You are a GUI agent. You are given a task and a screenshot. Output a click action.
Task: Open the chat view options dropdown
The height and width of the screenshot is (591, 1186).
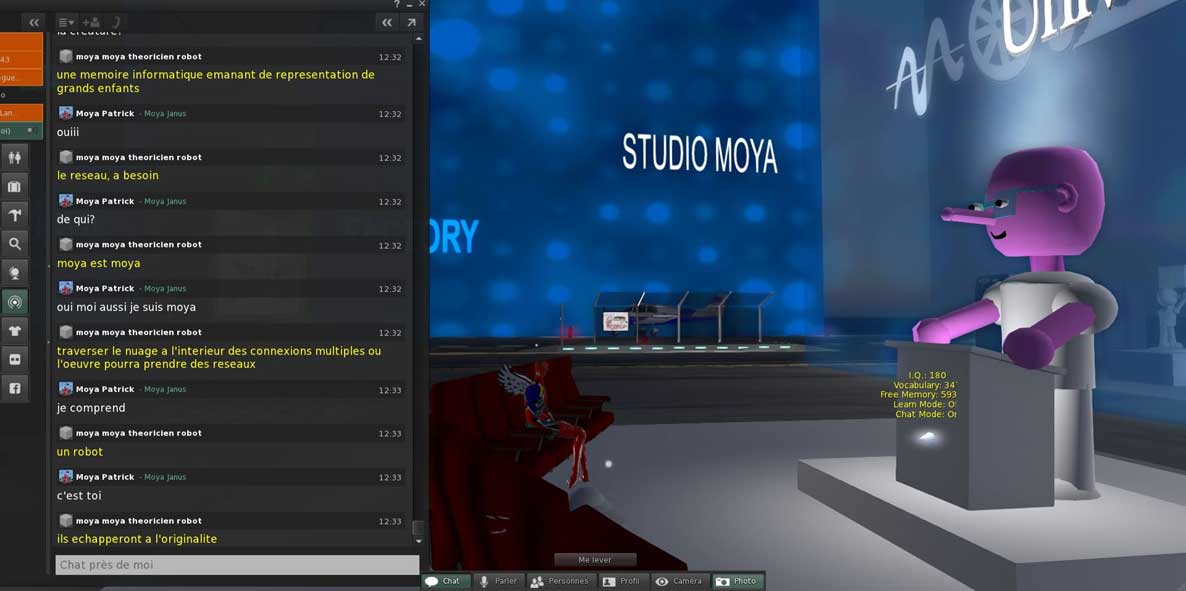(x=66, y=22)
